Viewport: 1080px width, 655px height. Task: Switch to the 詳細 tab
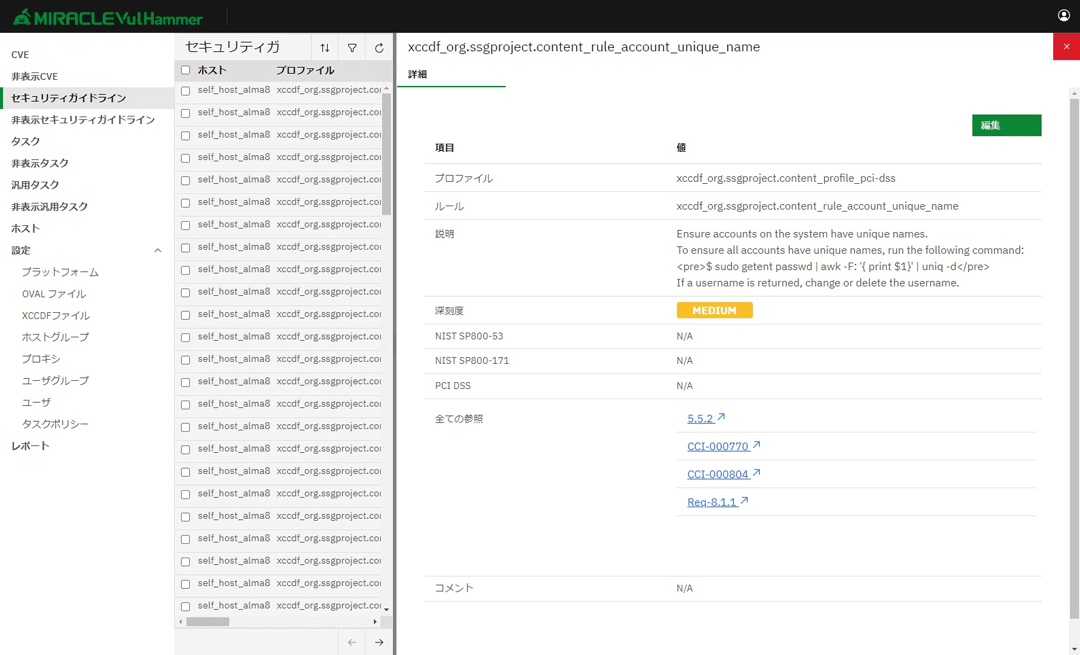pos(418,75)
